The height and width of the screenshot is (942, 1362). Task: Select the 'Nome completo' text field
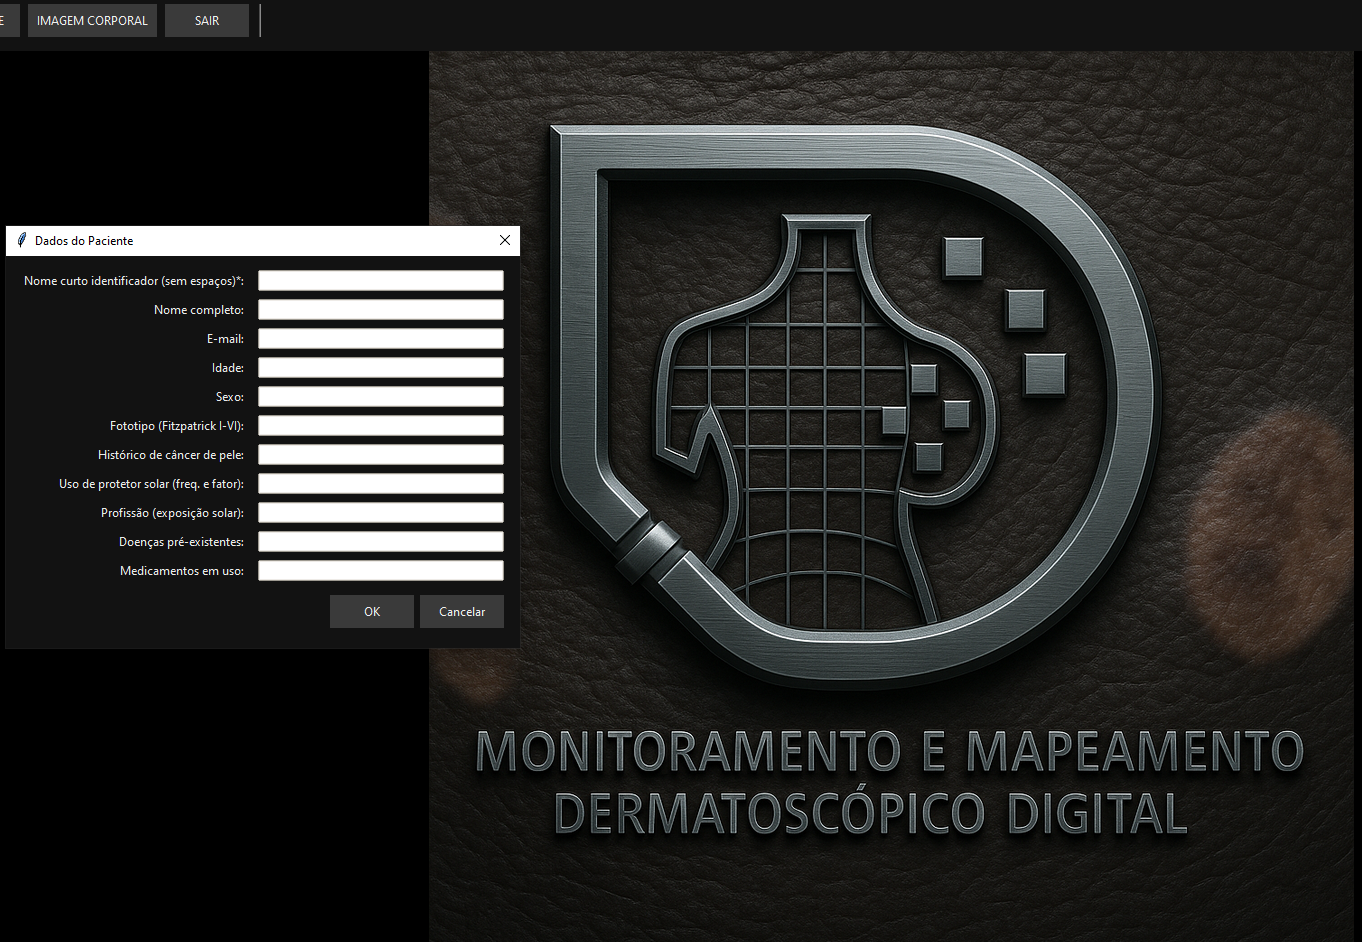[x=380, y=309]
